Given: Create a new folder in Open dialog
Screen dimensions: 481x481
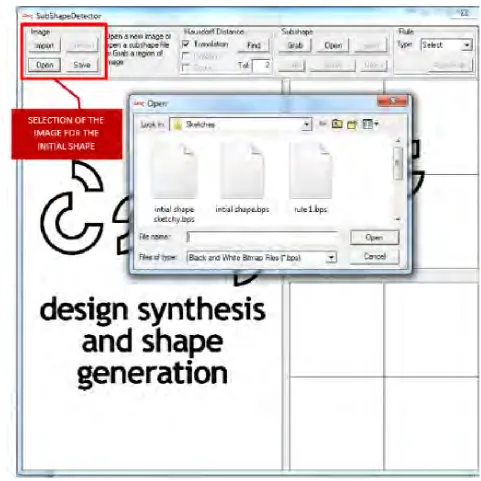Looking at the screenshot, I should [352, 124].
